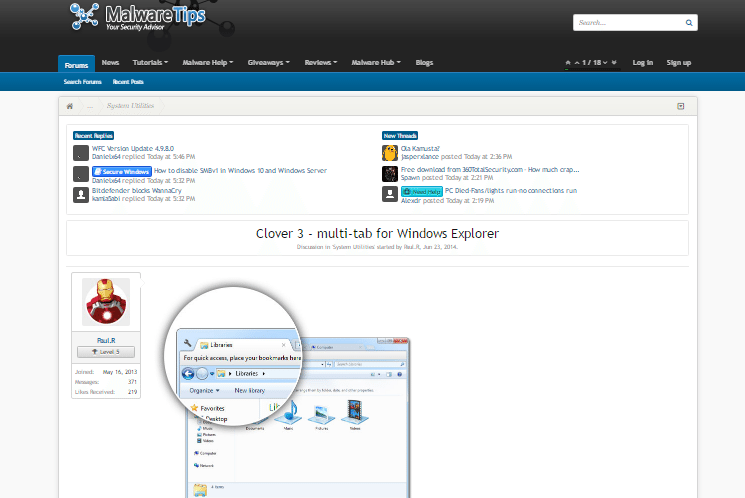
Task: Click Alexdr username
Action: [411, 201]
